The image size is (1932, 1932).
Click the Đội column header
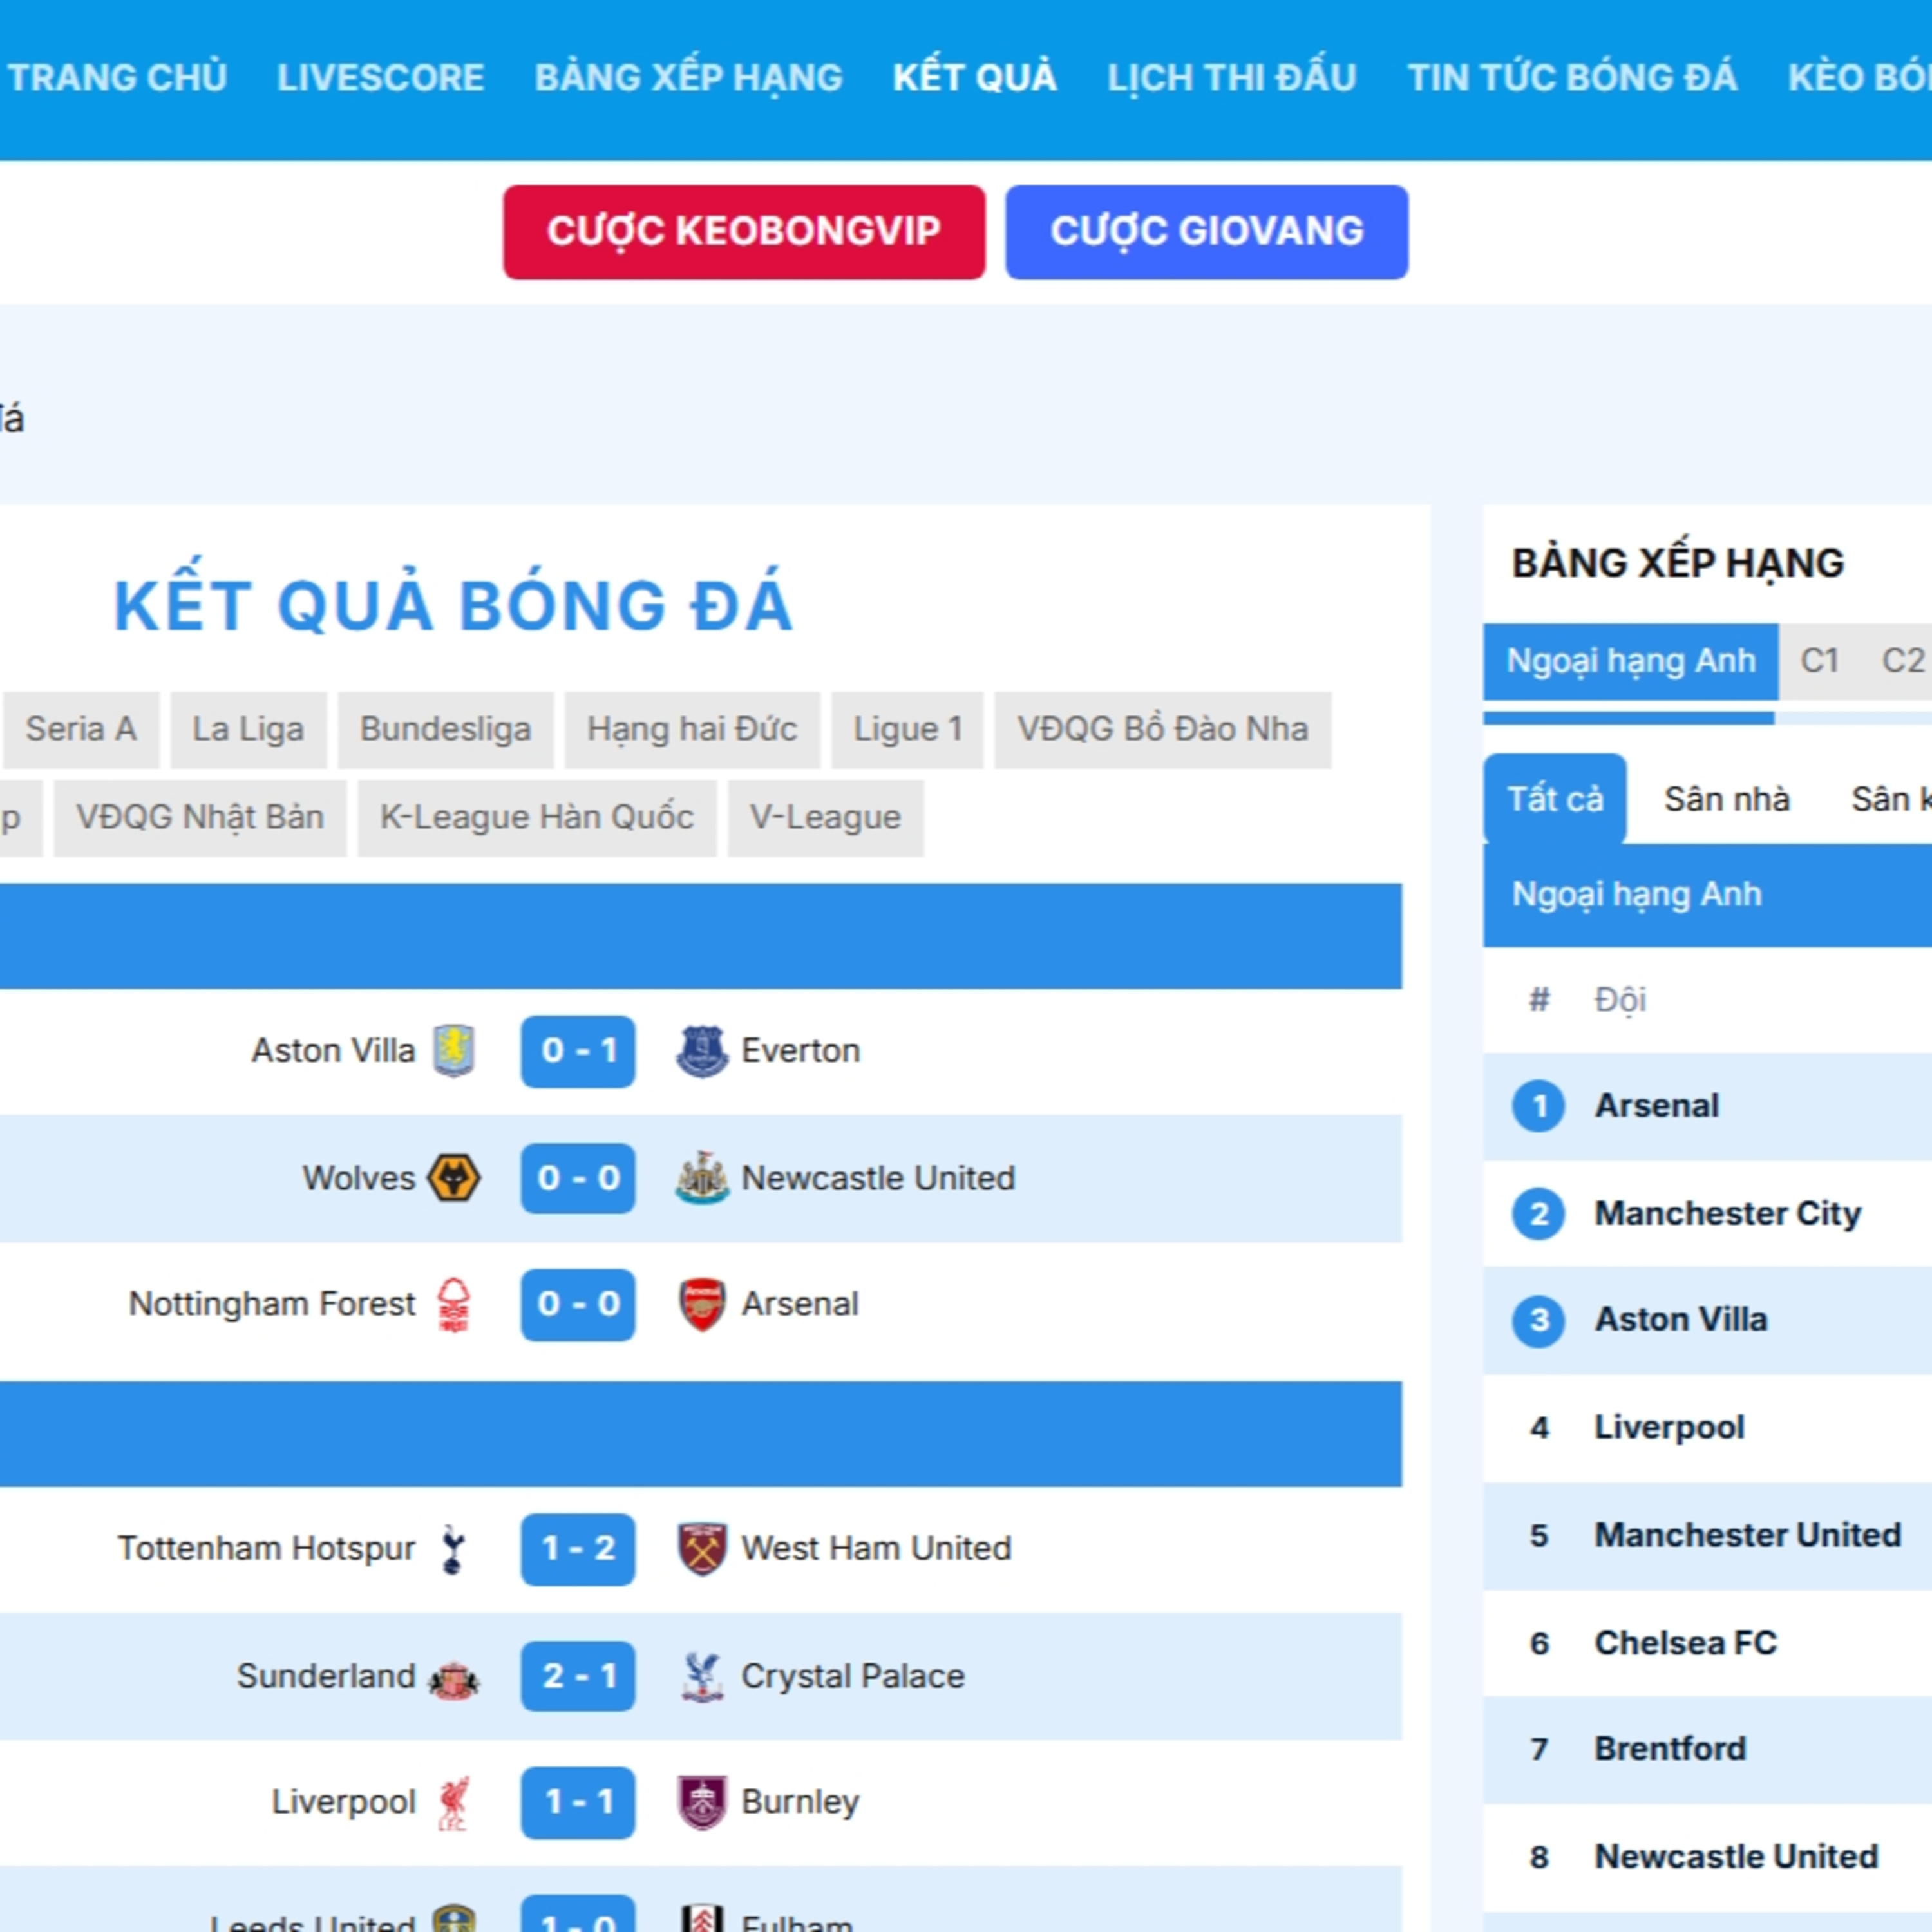coord(1620,1000)
